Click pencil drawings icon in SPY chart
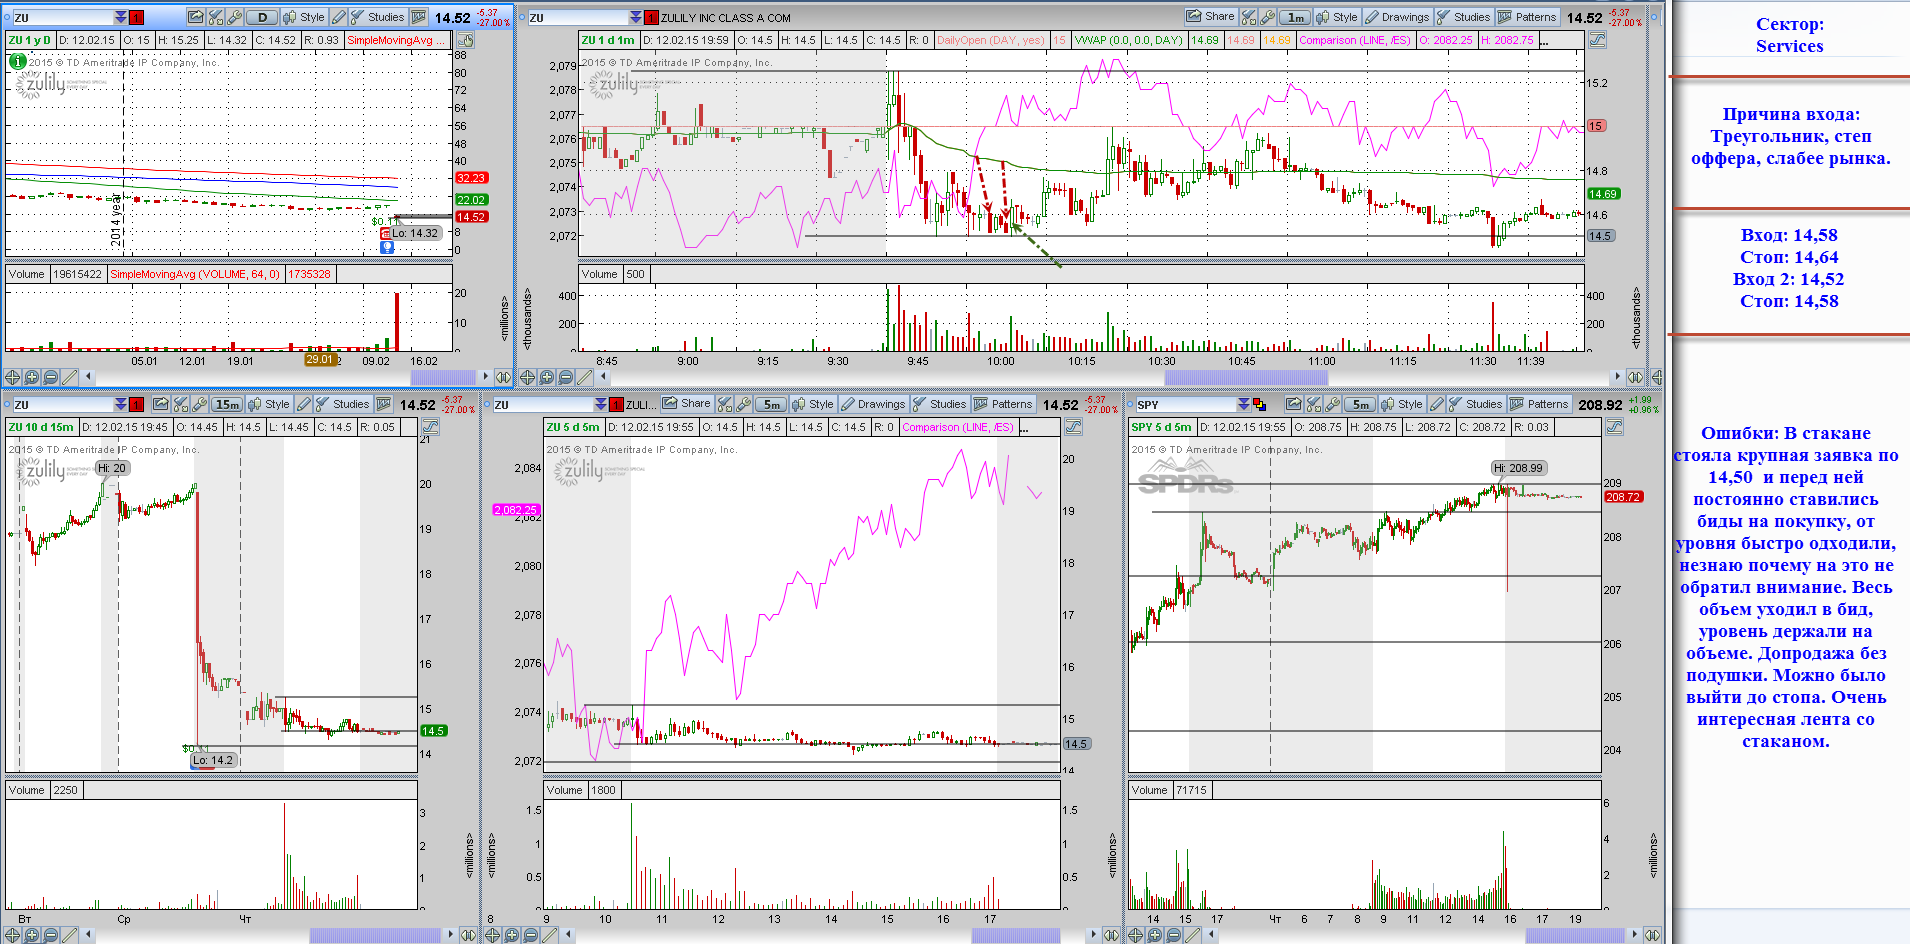The image size is (1910, 944). pyautogui.click(x=1437, y=404)
